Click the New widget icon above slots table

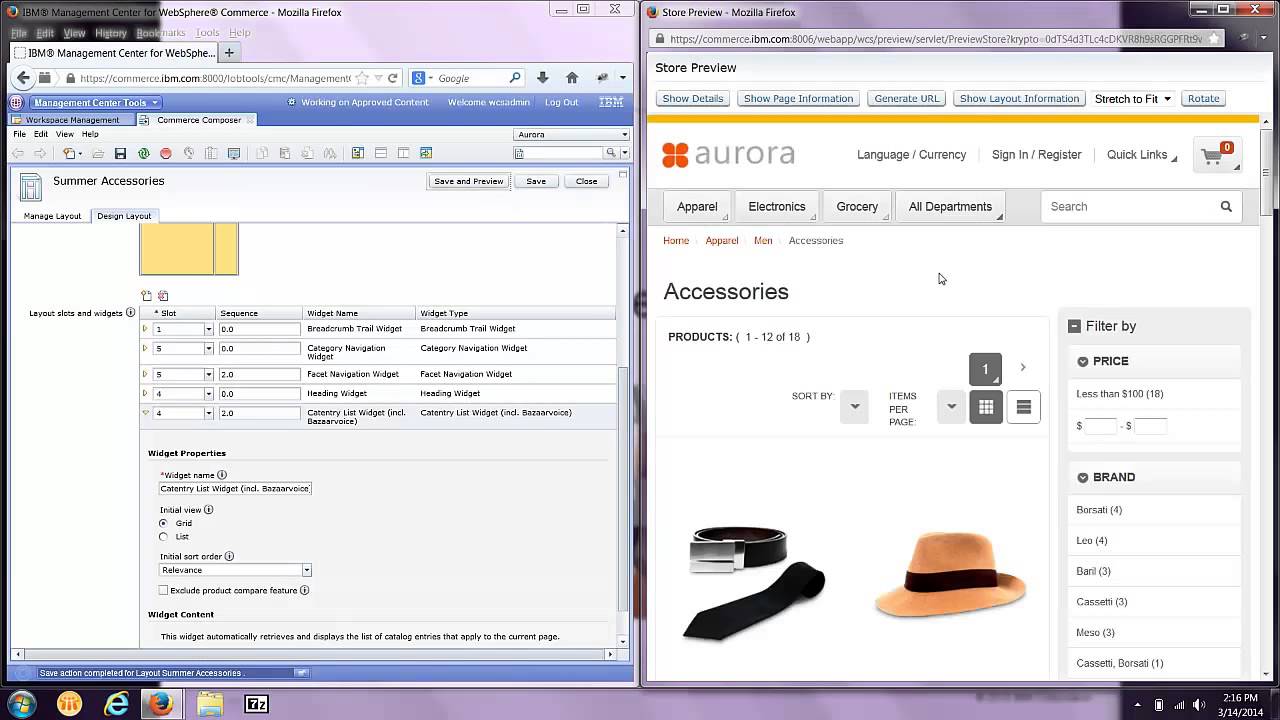[x=147, y=296]
